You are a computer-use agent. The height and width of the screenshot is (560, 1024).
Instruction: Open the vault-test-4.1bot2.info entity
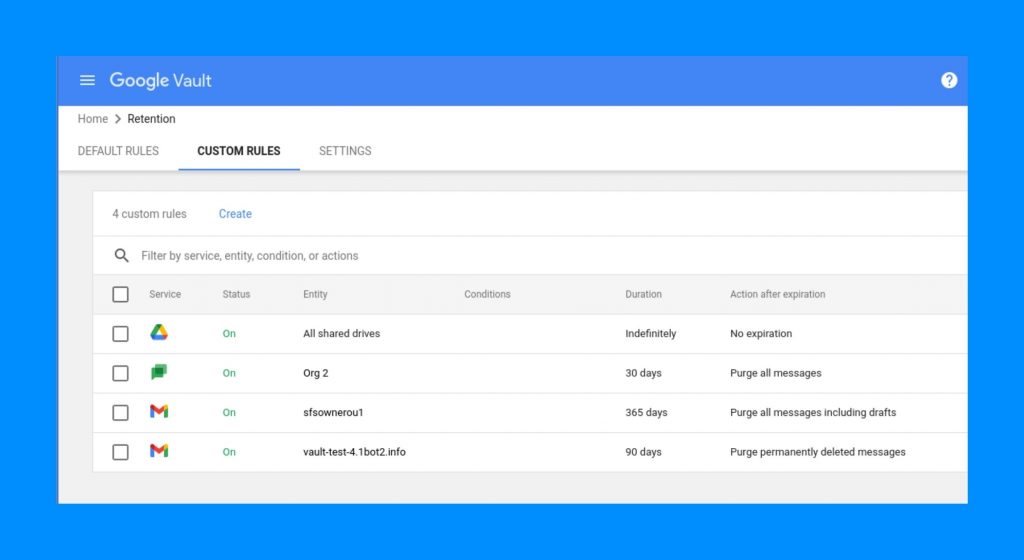point(354,452)
